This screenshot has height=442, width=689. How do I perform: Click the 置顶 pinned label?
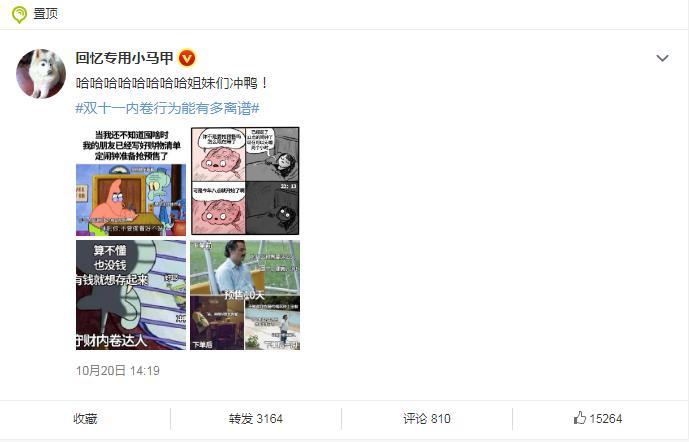[46, 14]
